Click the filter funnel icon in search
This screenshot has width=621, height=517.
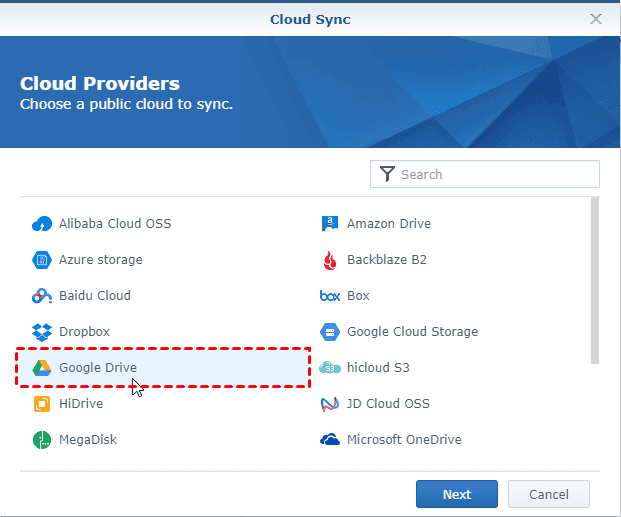[x=385, y=174]
